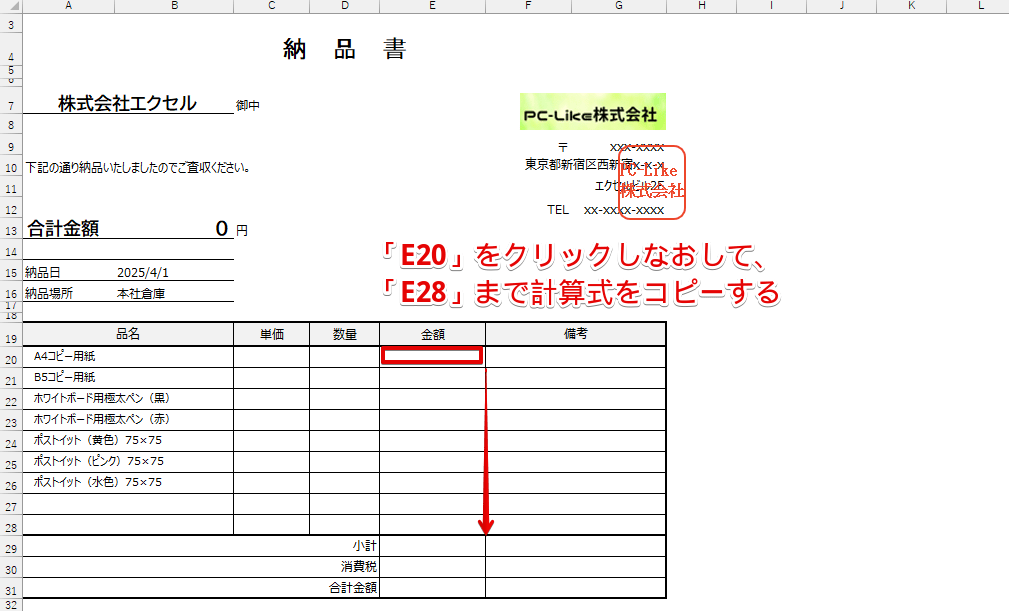Select the 単価 table header
This screenshot has height=611, width=1009.
272,334
